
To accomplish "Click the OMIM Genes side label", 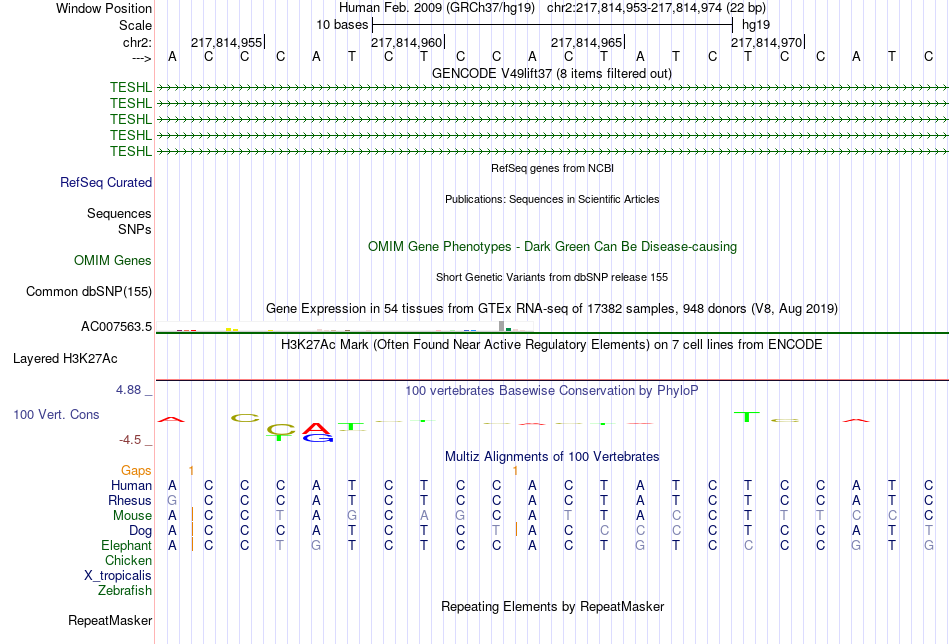I will pyautogui.click(x=113, y=261).
